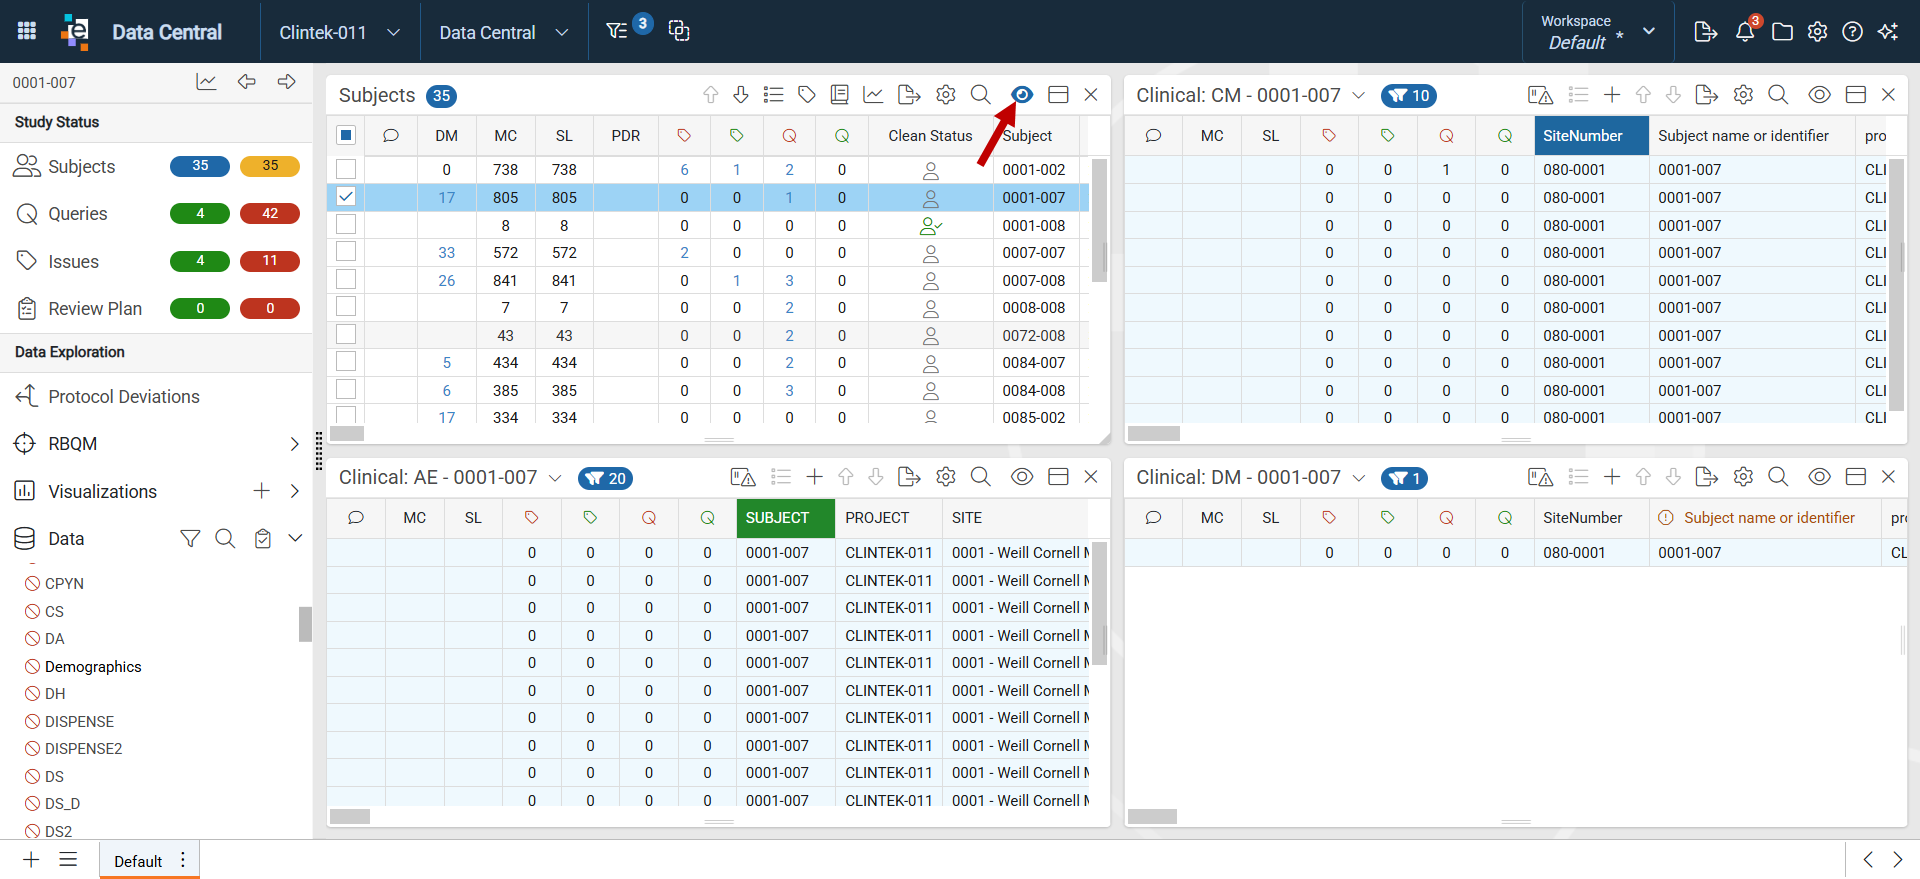Click the download arrow in Subjects toolbar
The height and width of the screenshot is (879, 1920).
tap(741, 95)
